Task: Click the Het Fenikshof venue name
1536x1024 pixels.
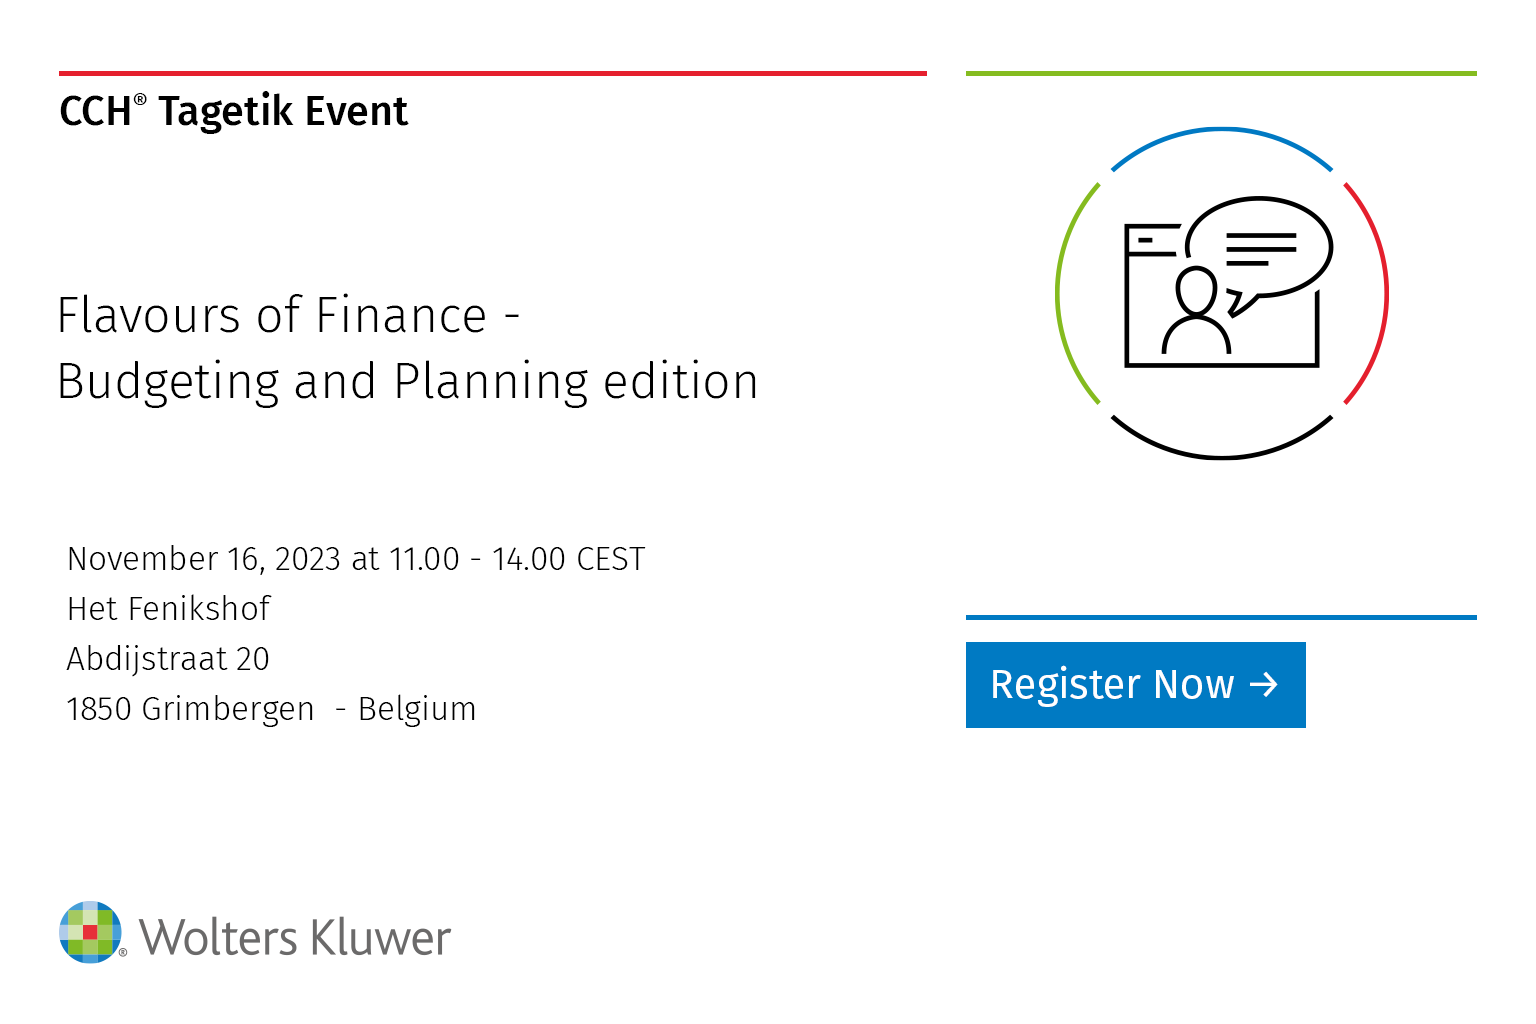Action: 168,609
